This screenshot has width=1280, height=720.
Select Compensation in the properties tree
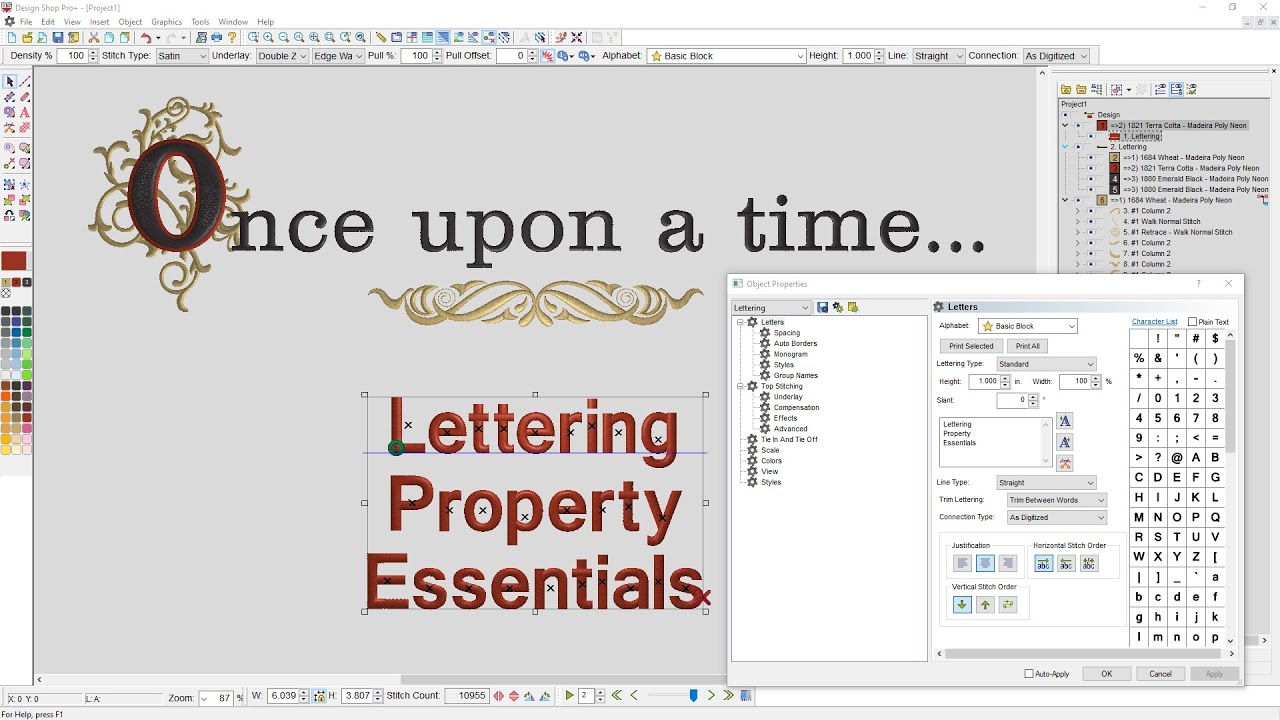click(x=796, y=407)
